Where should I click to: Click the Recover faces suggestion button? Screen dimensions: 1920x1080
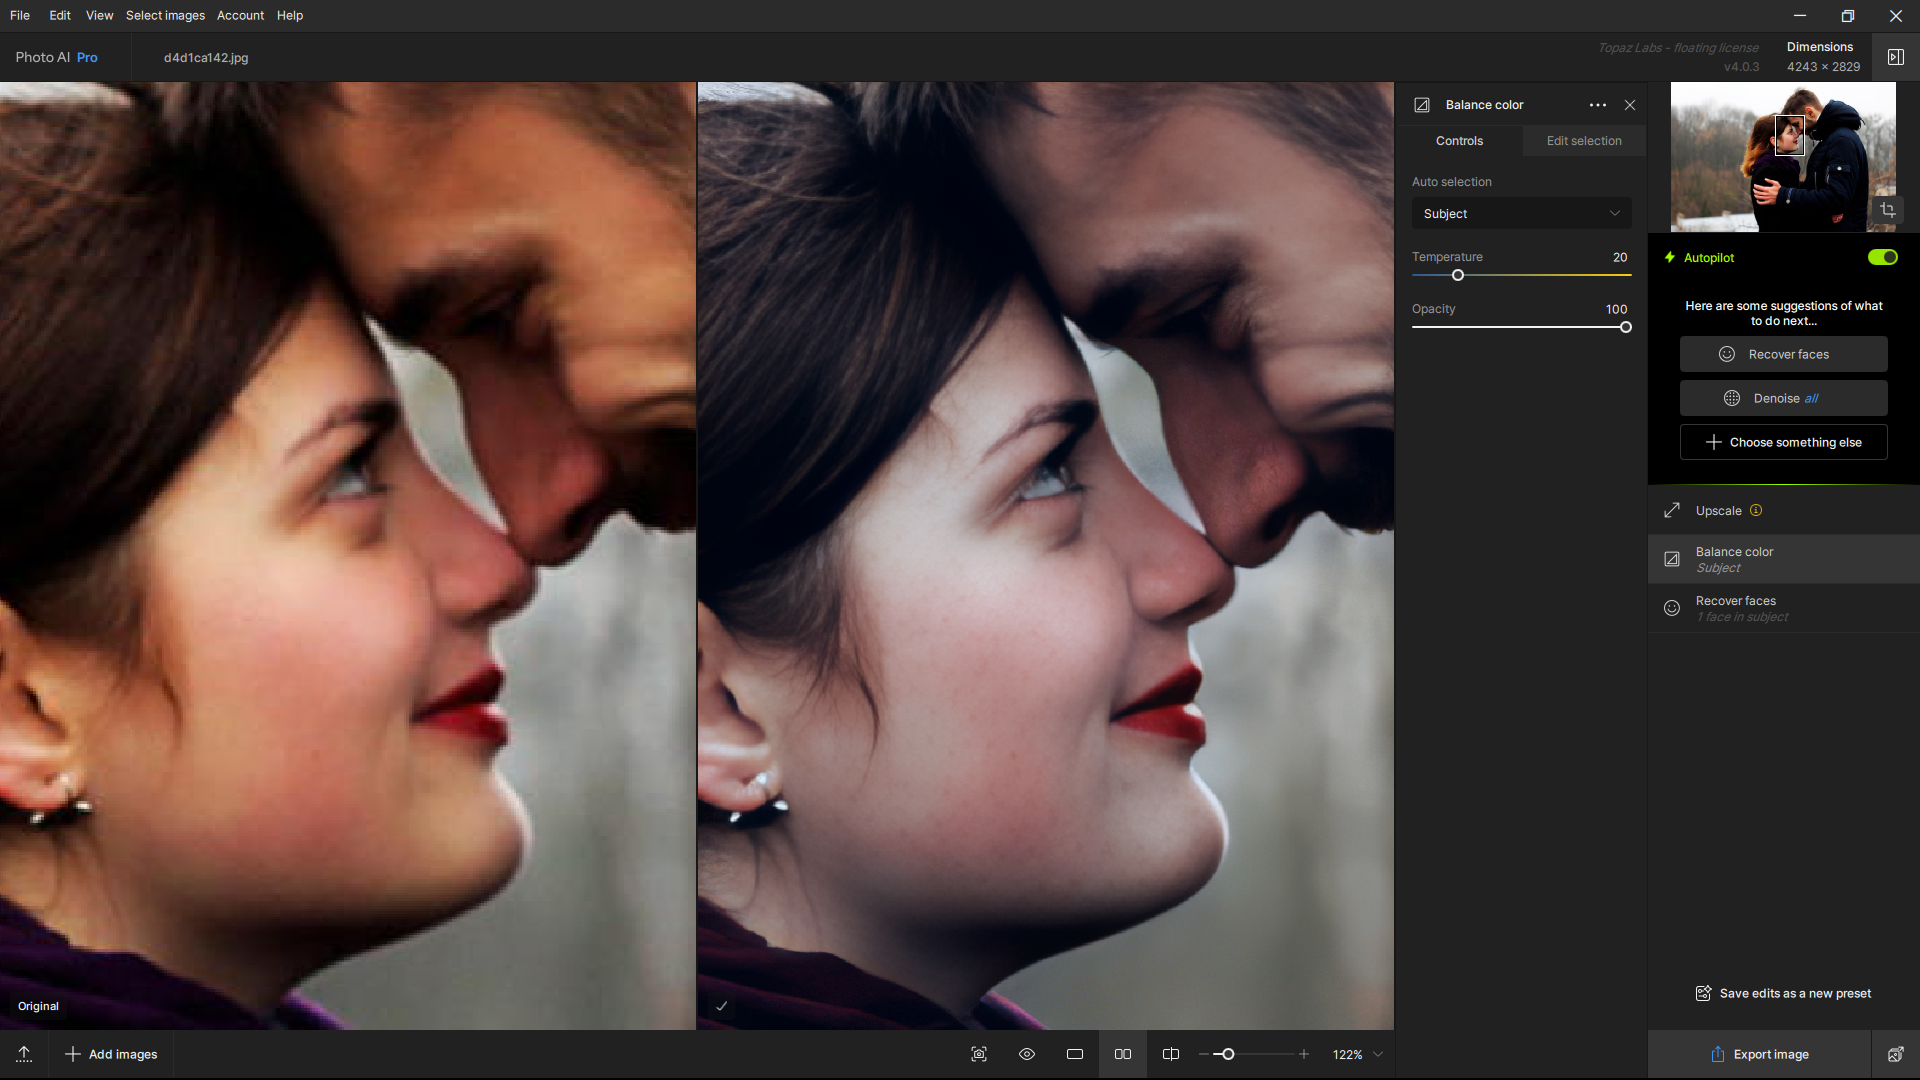coord(1783,354)
